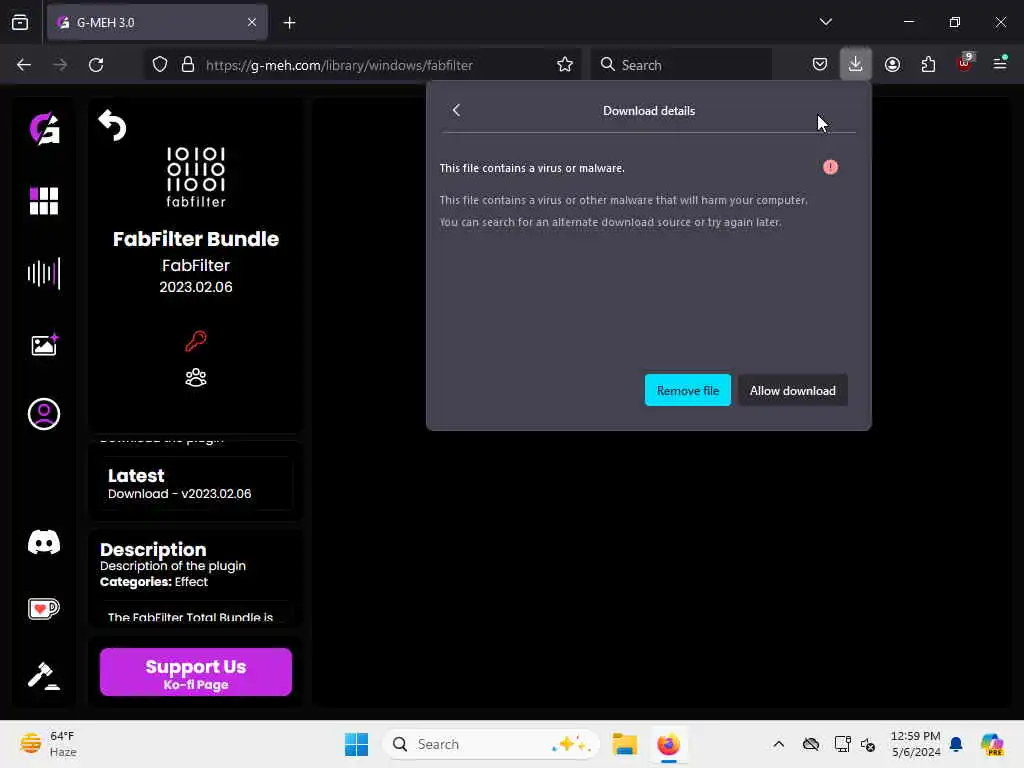The height and width of the screenshot is (768, 1024).
Task: Click the Firefox taskbar icon
Action: pos(668,744)
